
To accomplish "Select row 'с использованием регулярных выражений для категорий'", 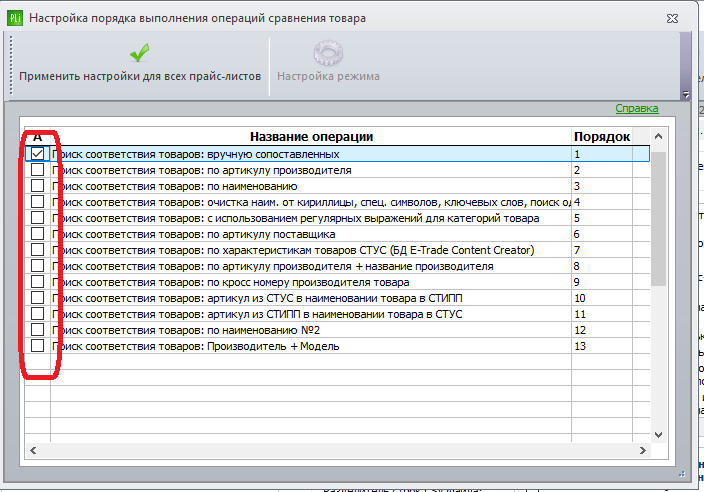I will pyautogui.click(x=295, y=218).
